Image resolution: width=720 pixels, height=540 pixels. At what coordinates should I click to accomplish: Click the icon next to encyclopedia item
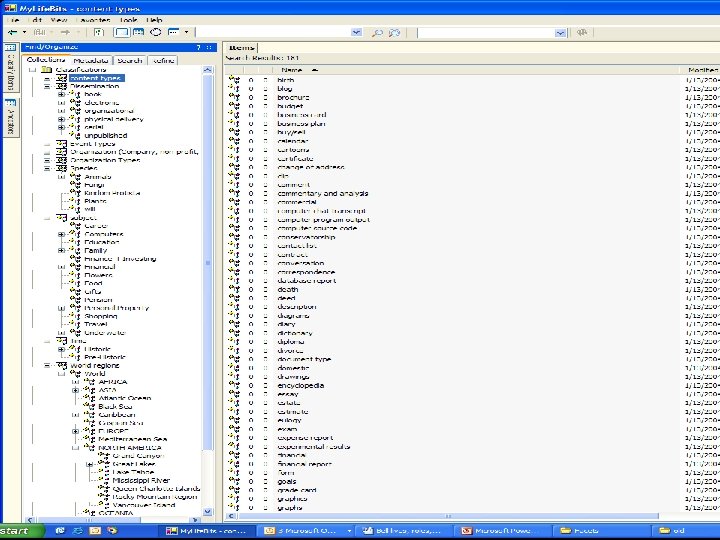coord(234,385)
